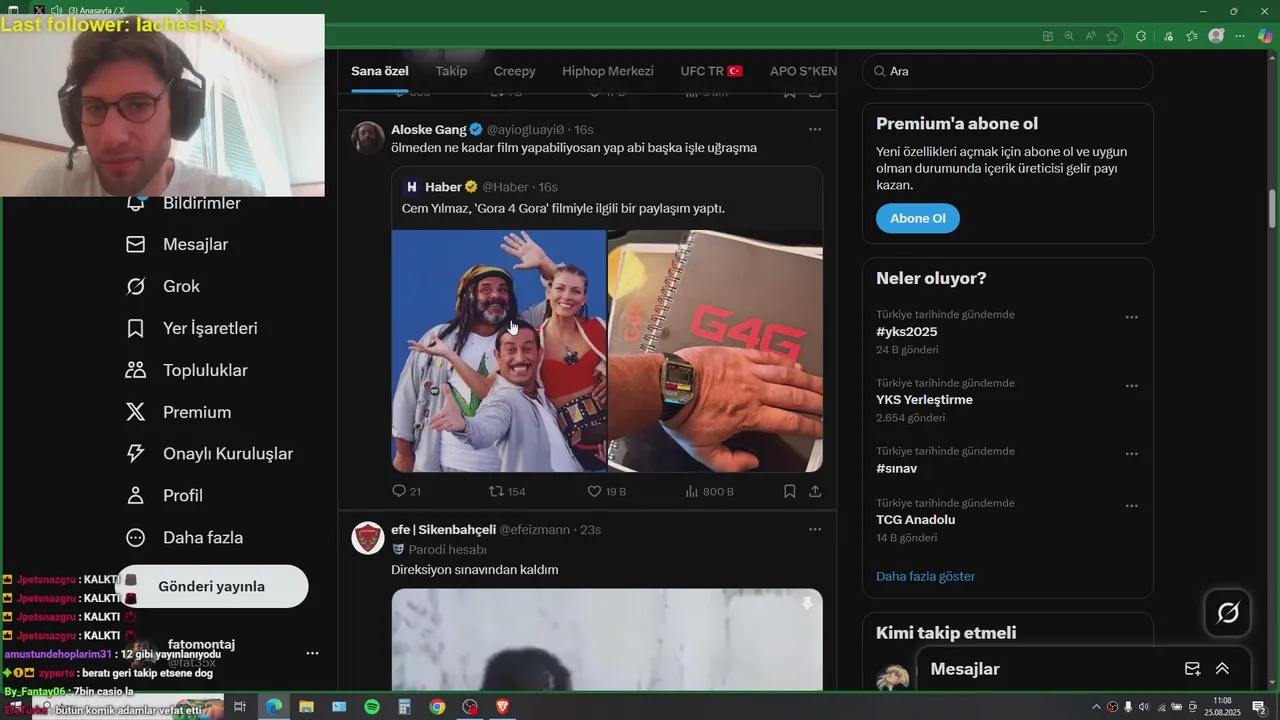Open browser zoom magnifier icon
Viewport: 1280px width, 720px height.
tap(1069, 36)
